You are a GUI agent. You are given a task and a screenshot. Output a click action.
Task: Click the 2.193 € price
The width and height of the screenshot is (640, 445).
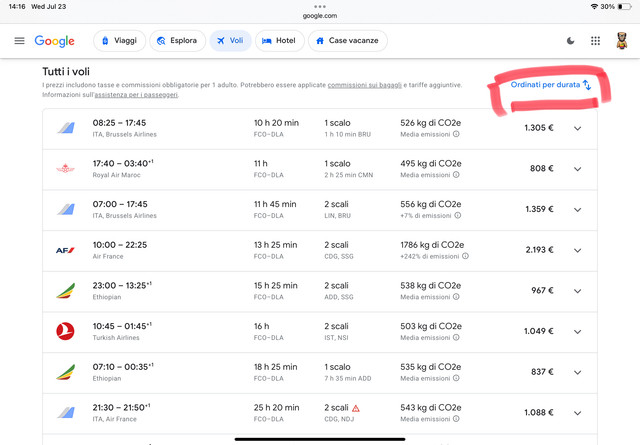tap(539, 250)
